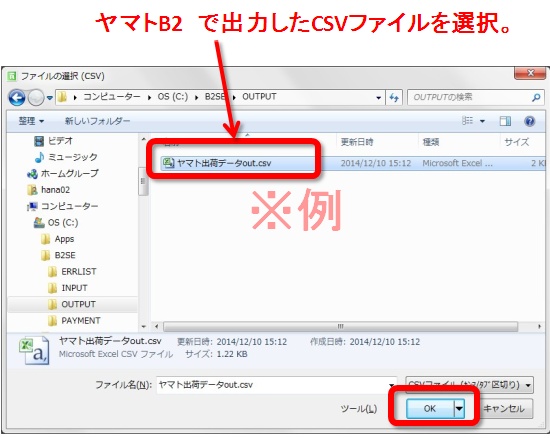
Task: Focus the OUTPUTの検索 search box
Action: (x=470, y=97)
